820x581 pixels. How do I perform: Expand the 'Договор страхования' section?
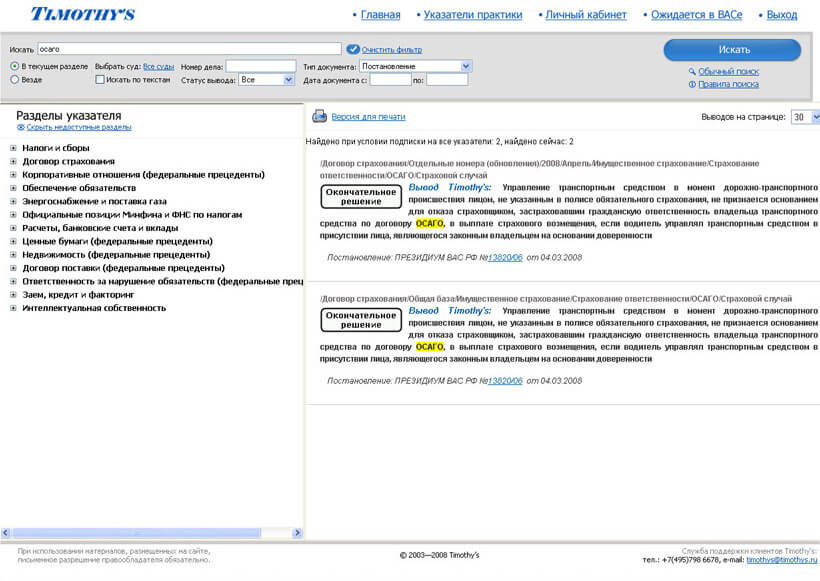13,162
